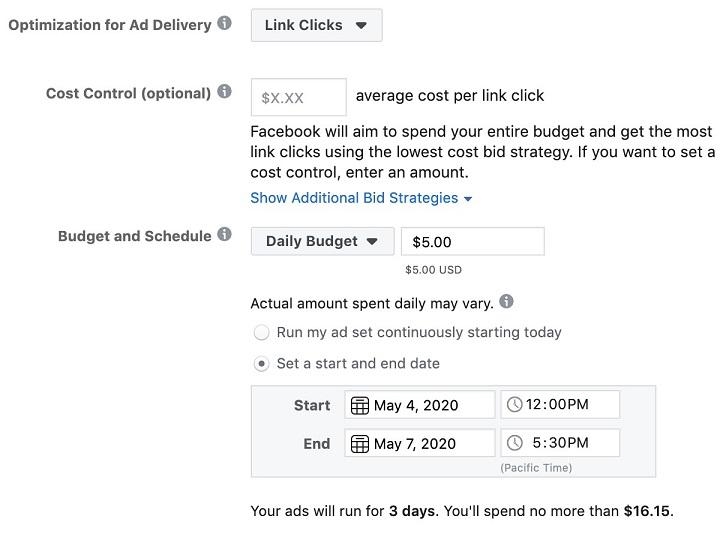Expand Show Additional Bid Strategies
Viewport: 726px width, 534px height.
(x=354, y=198)
